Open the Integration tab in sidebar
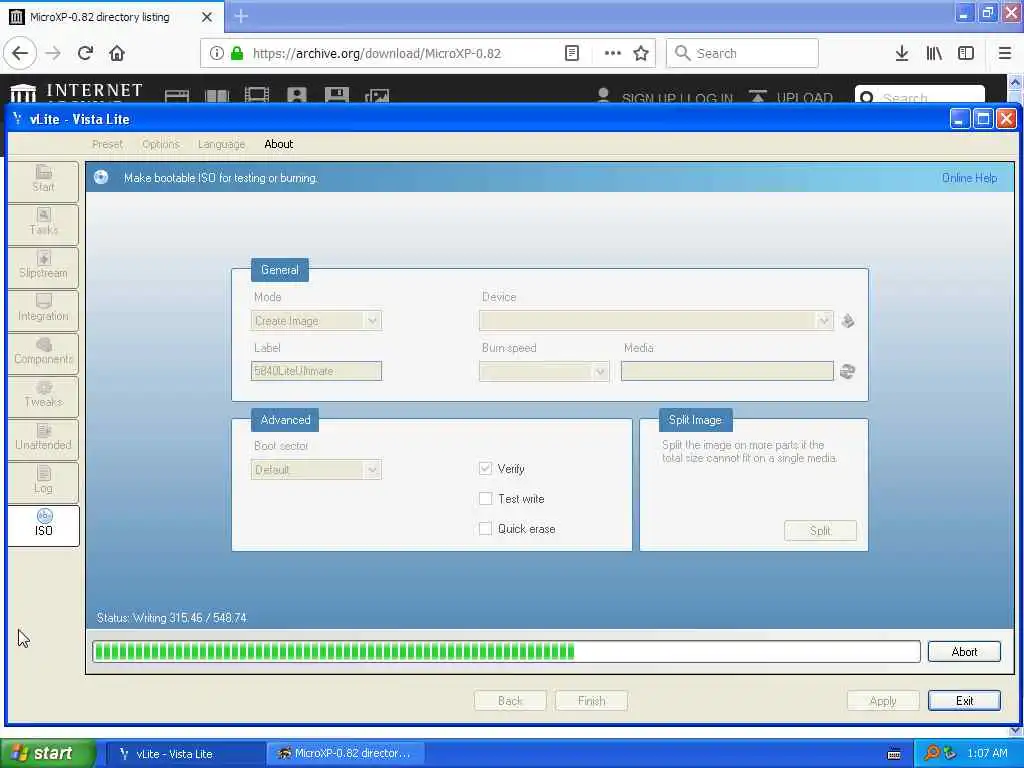The image size is (1024, 768). pos(43,310)
